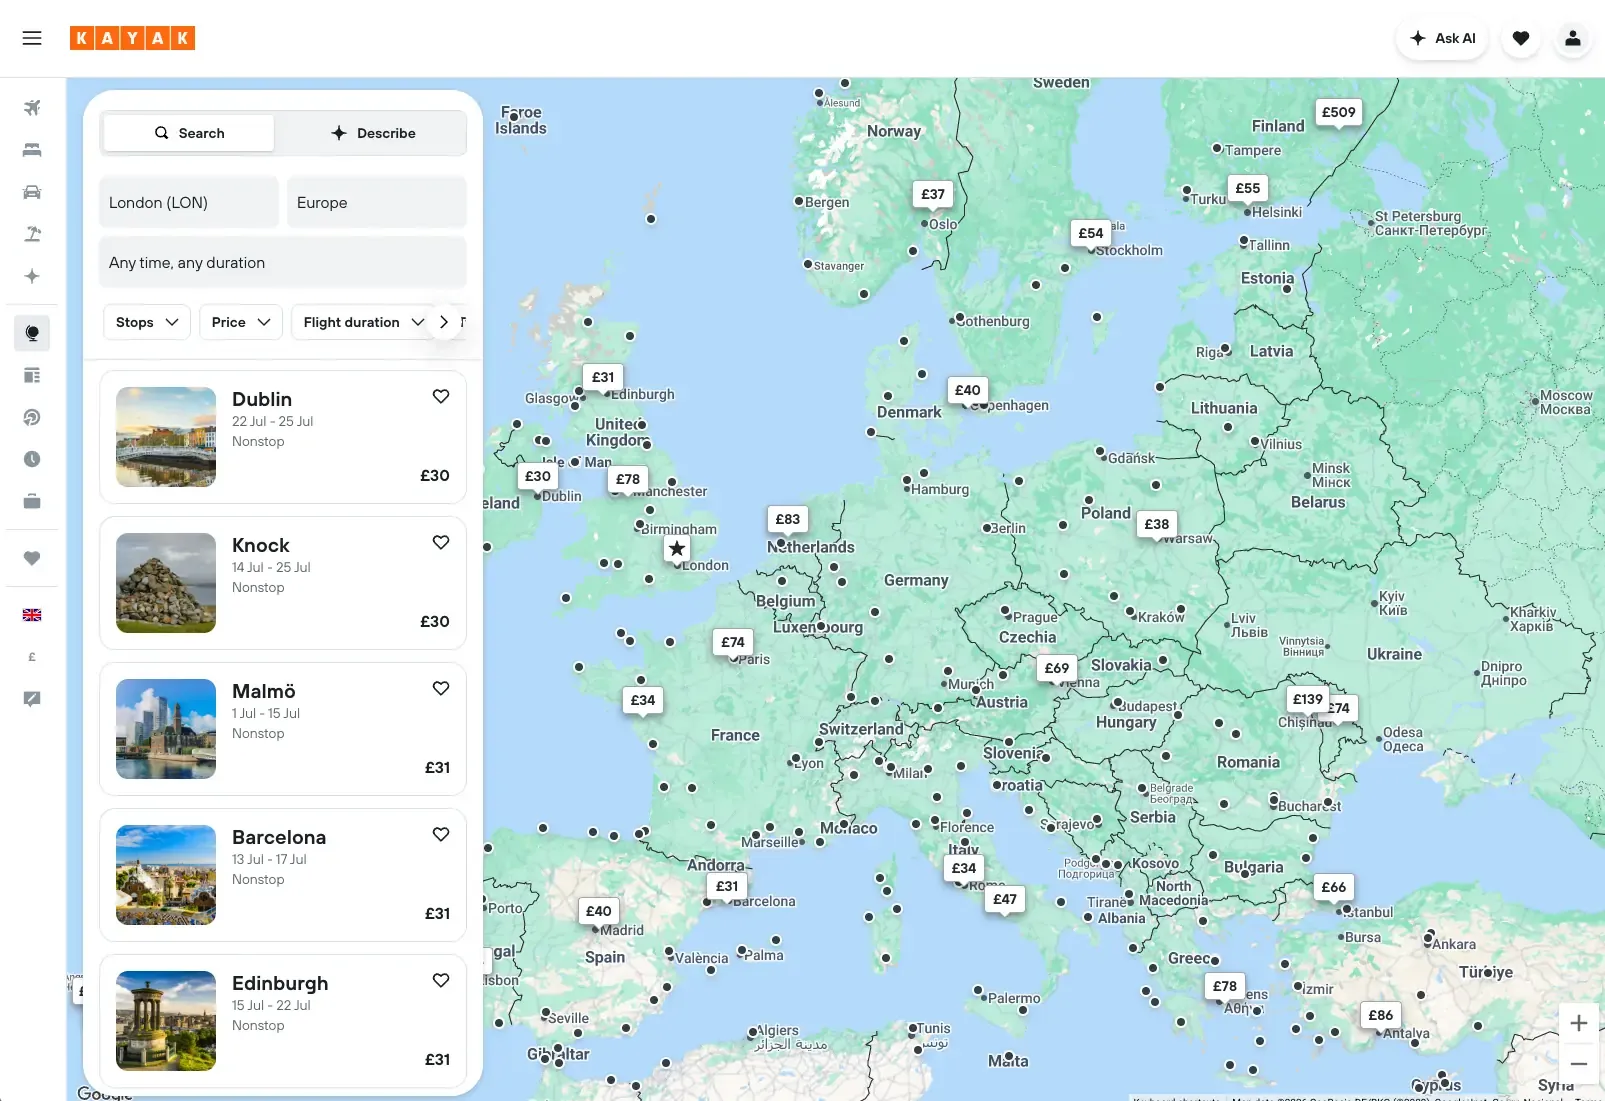The height and width of the screenshot is (1101, 1605).
Task: Save Malmö with its heart icon
Action: coord(441,688)
